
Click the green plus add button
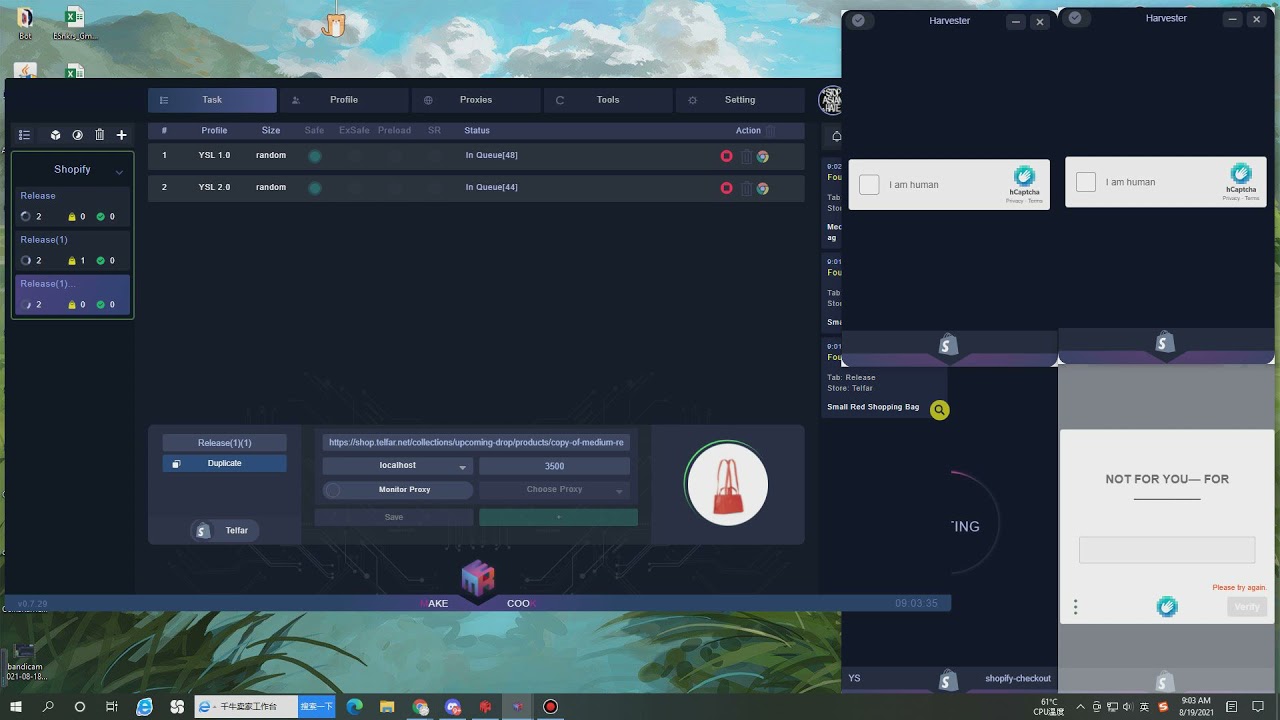pos(558,517)
